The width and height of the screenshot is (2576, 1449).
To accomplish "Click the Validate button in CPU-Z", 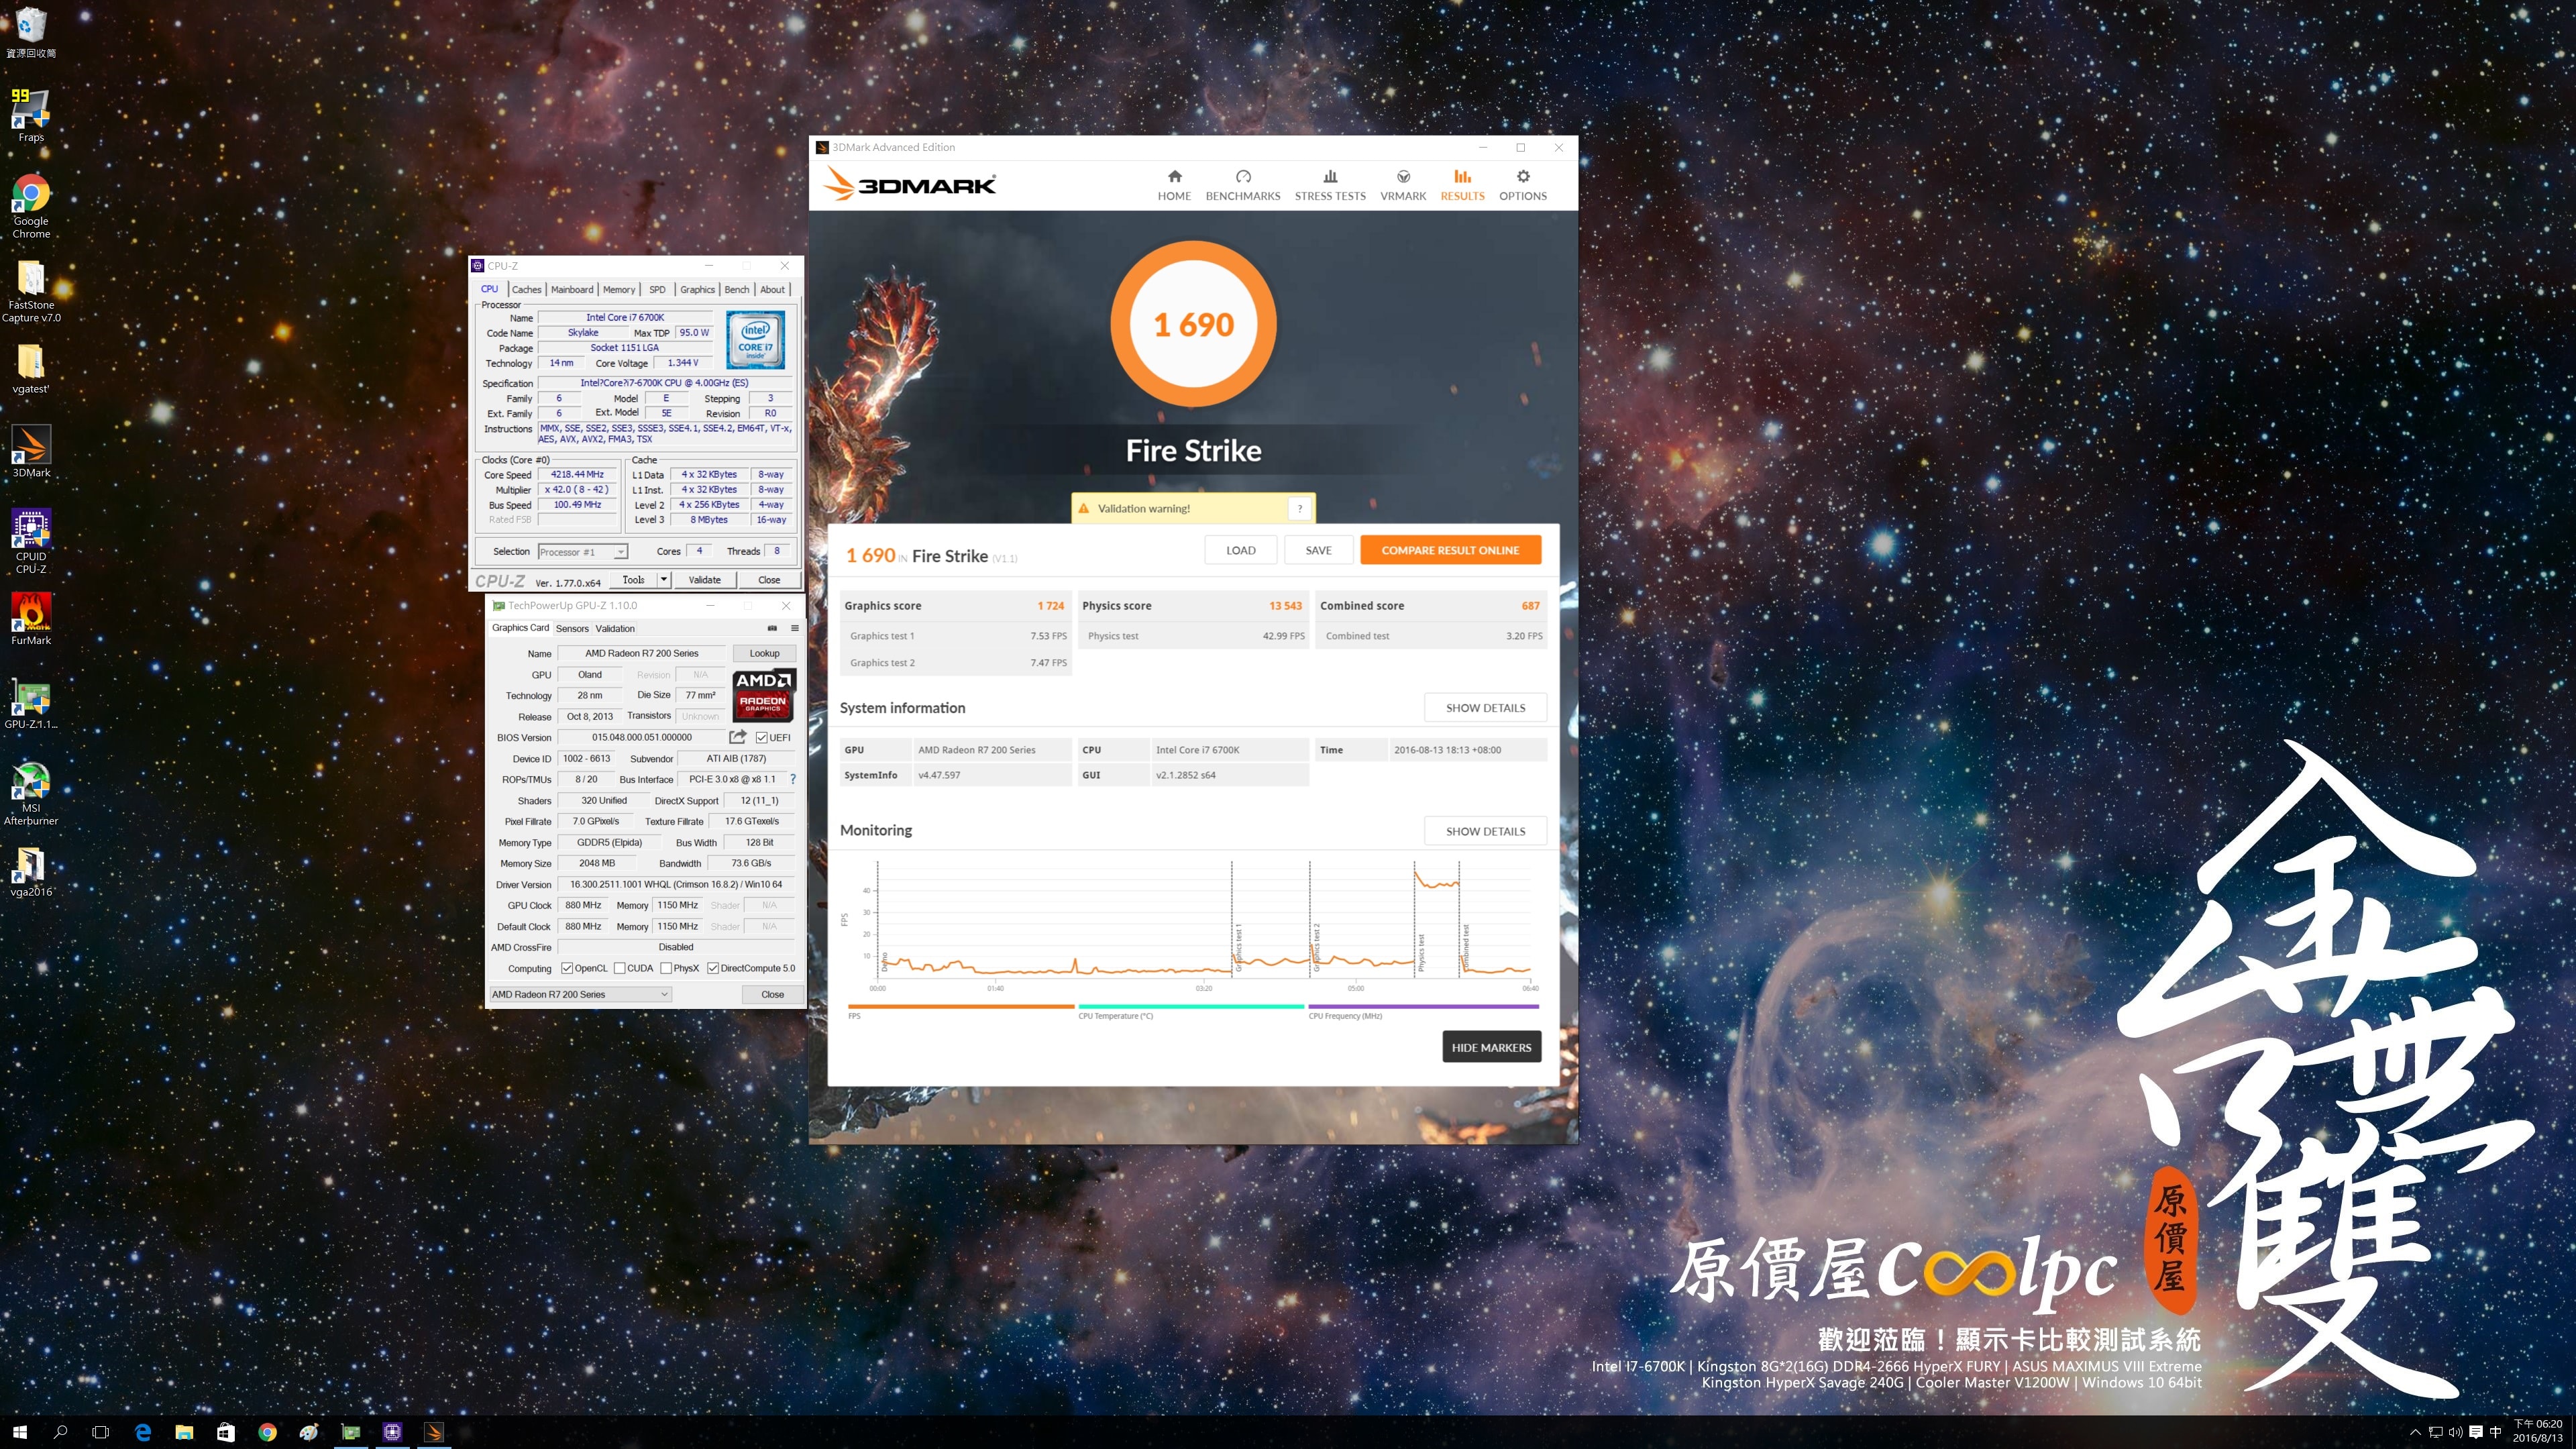I will [x=704, y=580].
